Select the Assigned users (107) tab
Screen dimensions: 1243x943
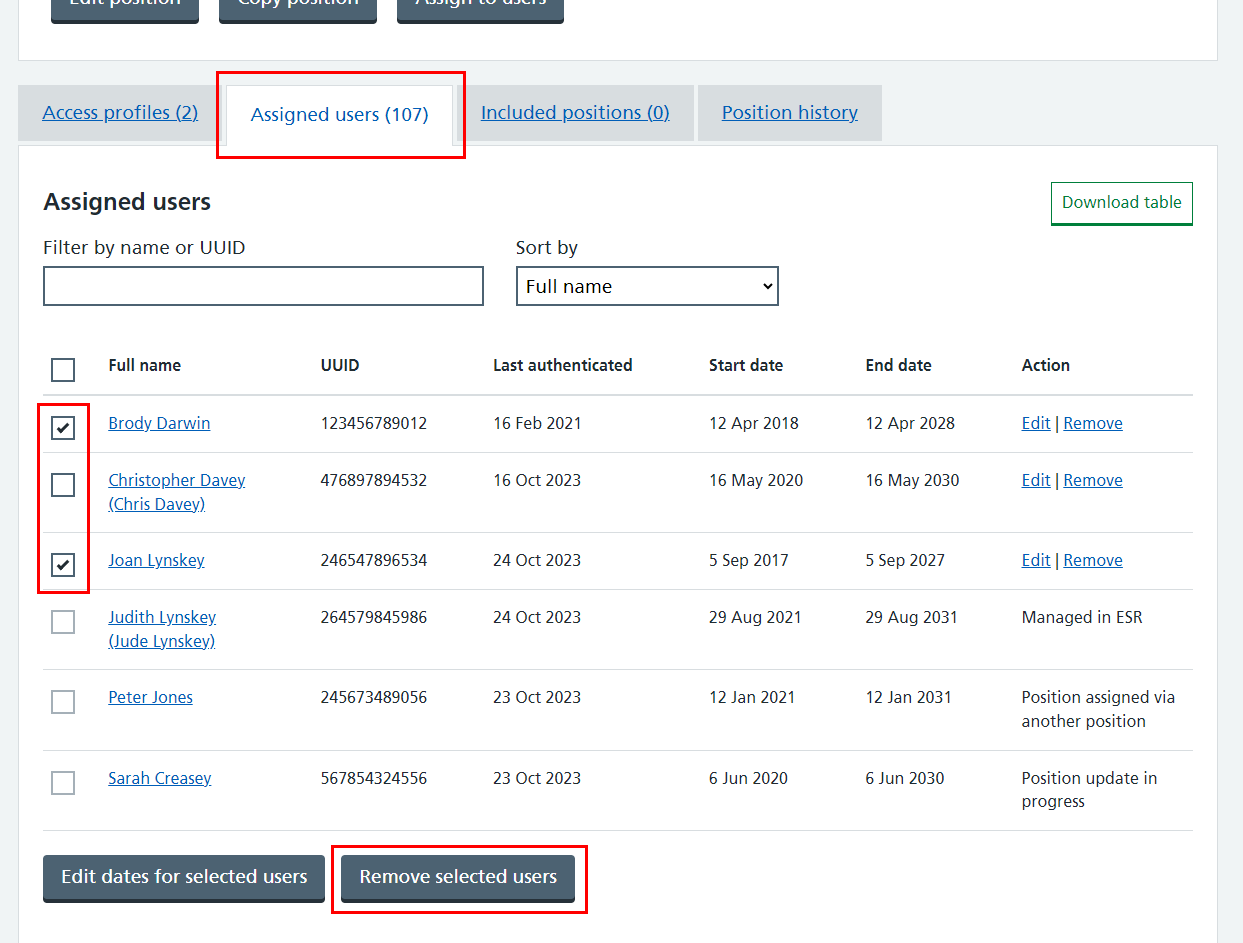click(x=340, y=115)
